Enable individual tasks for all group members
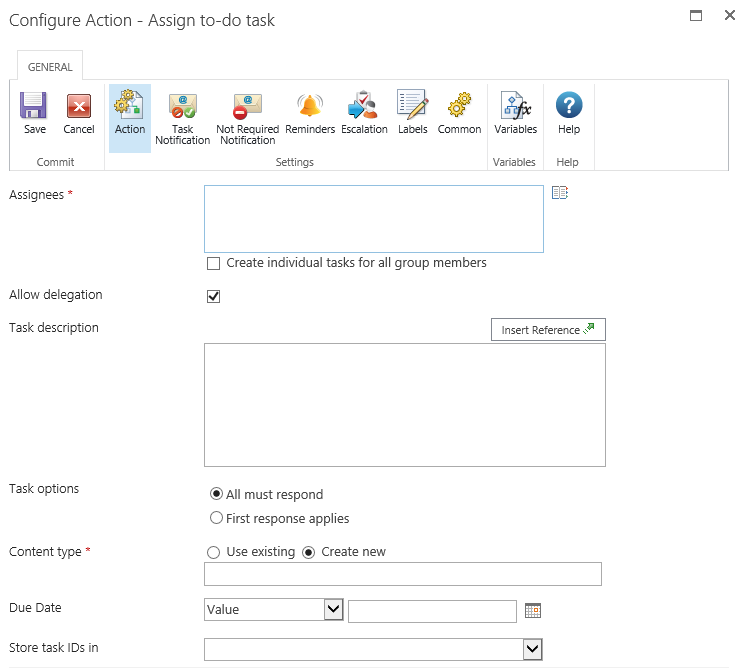Screen dimensions: 742x668 pos(213,264)
